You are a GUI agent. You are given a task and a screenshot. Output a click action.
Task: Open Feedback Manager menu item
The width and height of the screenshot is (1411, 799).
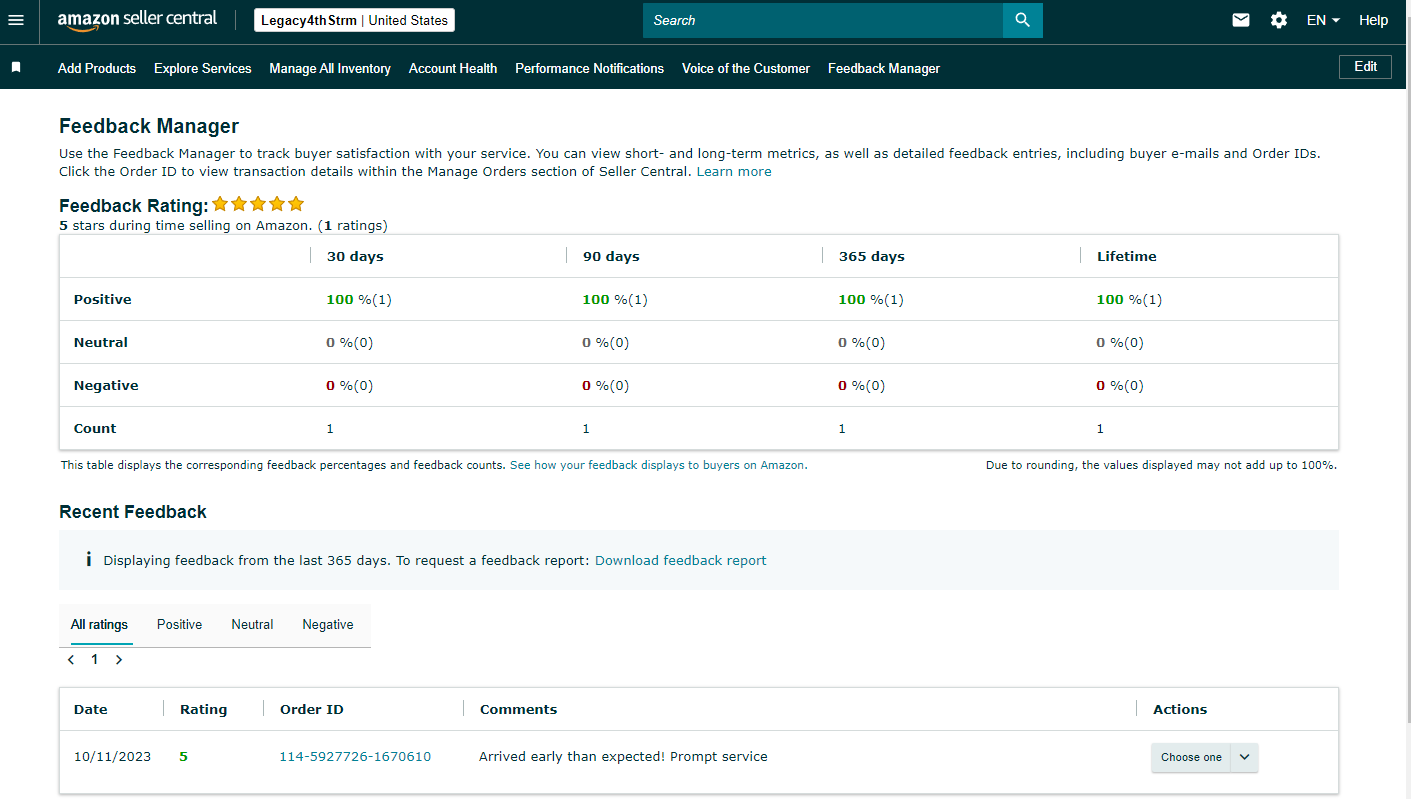point(884,68)
